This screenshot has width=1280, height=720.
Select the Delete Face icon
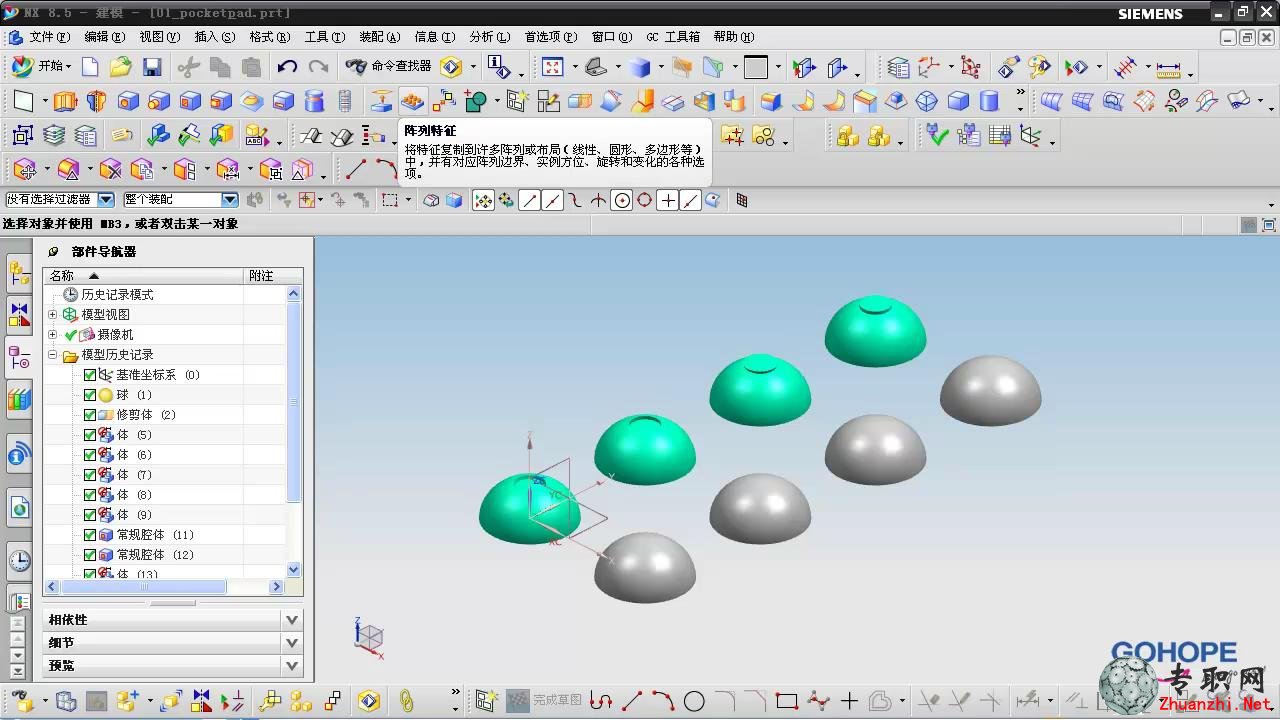coord(110,169)
